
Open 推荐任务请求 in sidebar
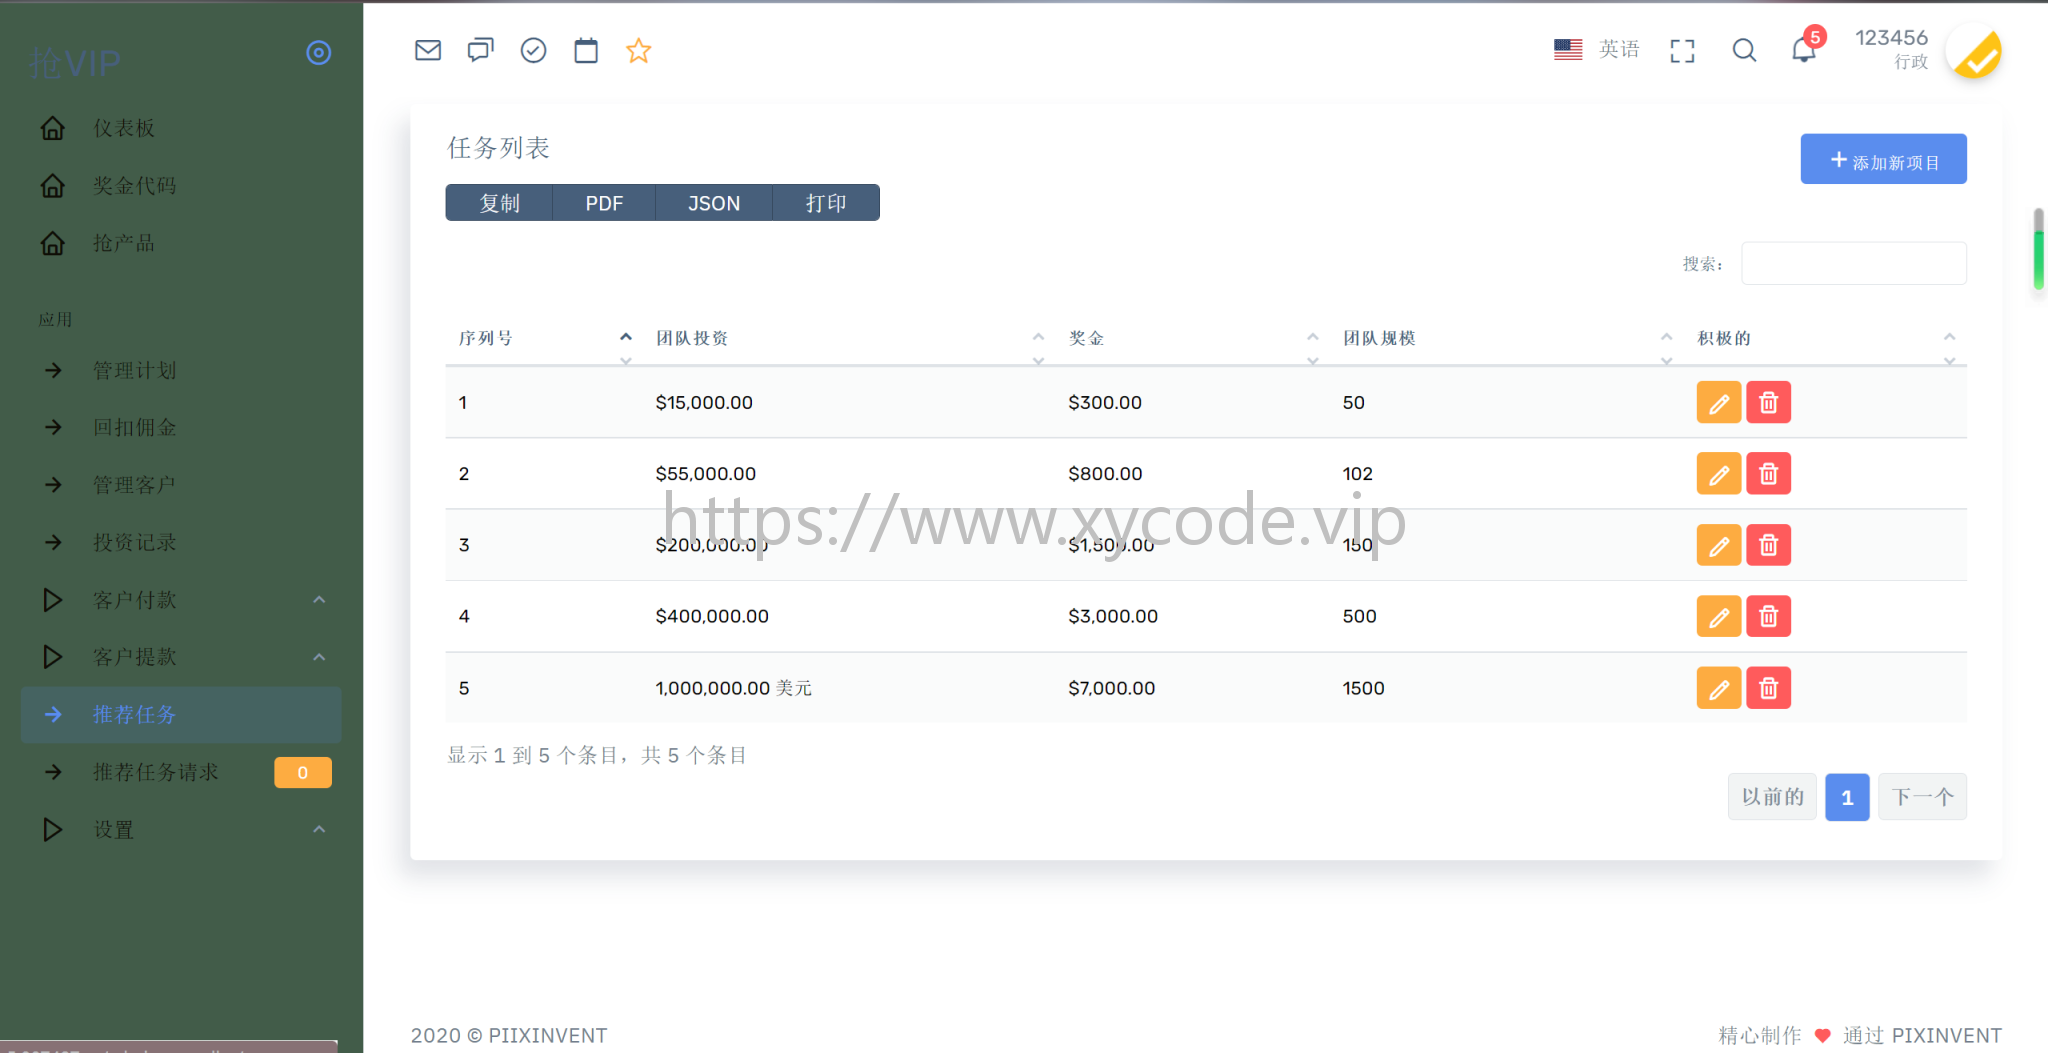click(181, 772)
